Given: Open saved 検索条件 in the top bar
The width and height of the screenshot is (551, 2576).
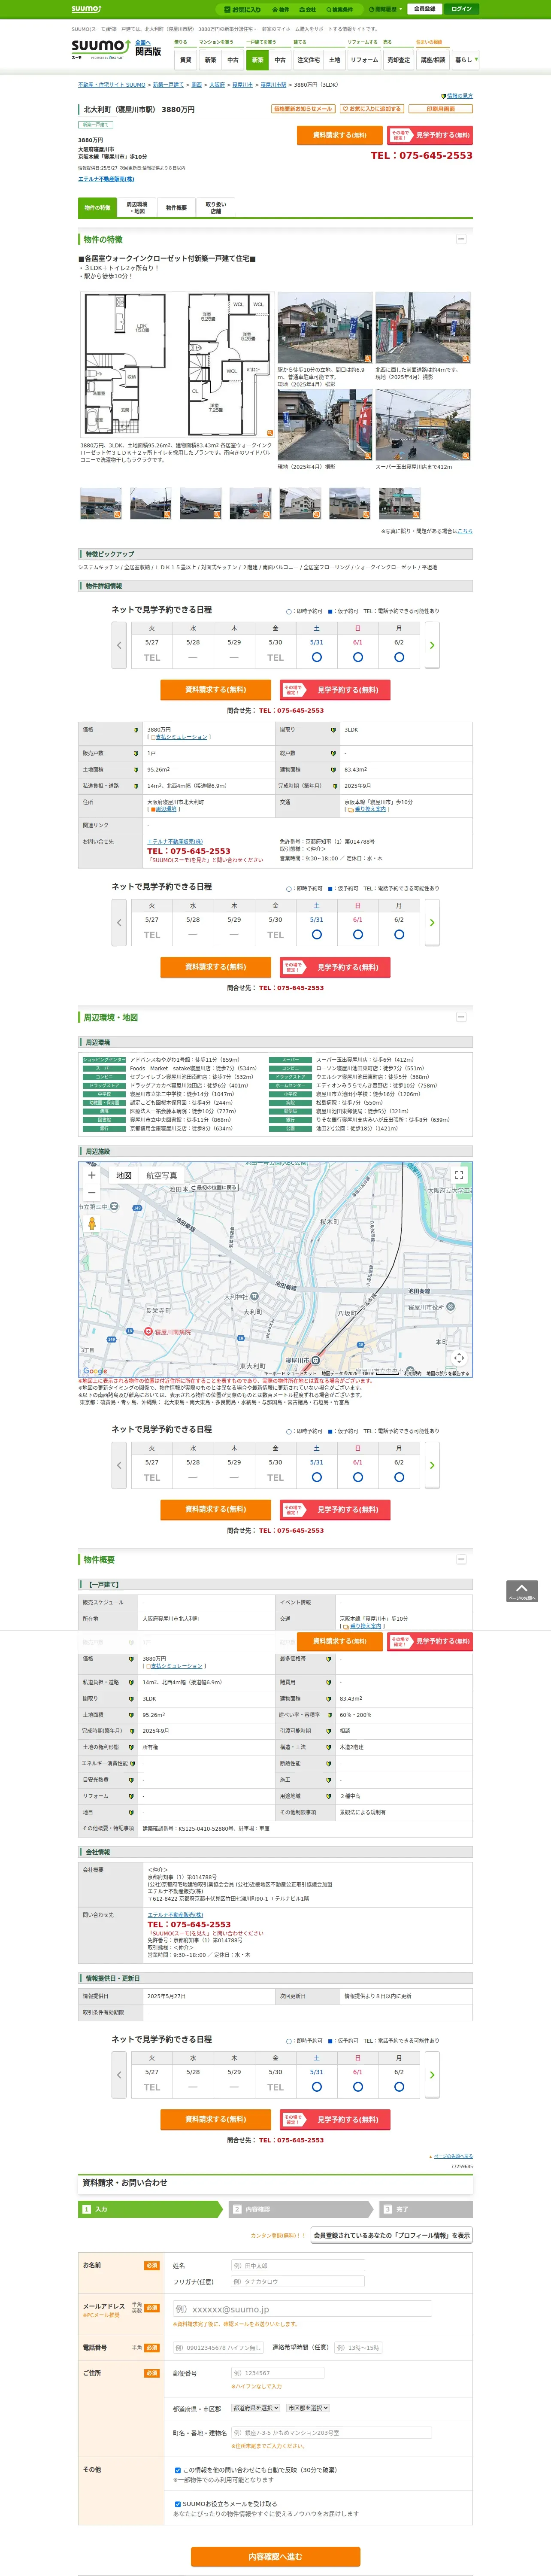Looking at the screenshot, I should 339,9.
